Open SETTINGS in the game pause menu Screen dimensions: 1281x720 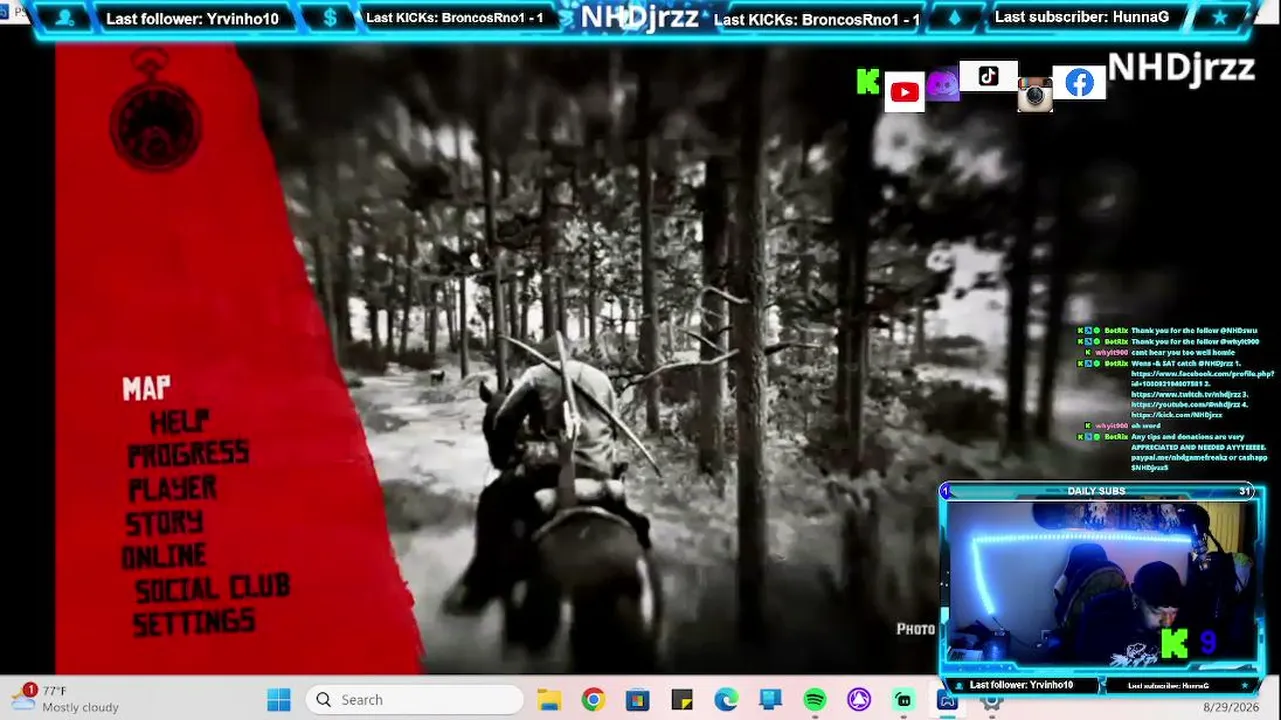pyautogui.click(x=194, y=622)
